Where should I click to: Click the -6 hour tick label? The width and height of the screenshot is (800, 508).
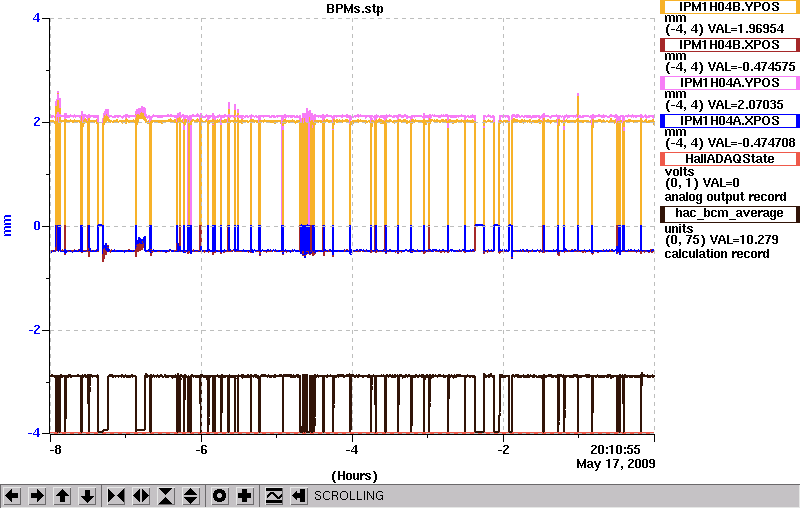(202, 450)
